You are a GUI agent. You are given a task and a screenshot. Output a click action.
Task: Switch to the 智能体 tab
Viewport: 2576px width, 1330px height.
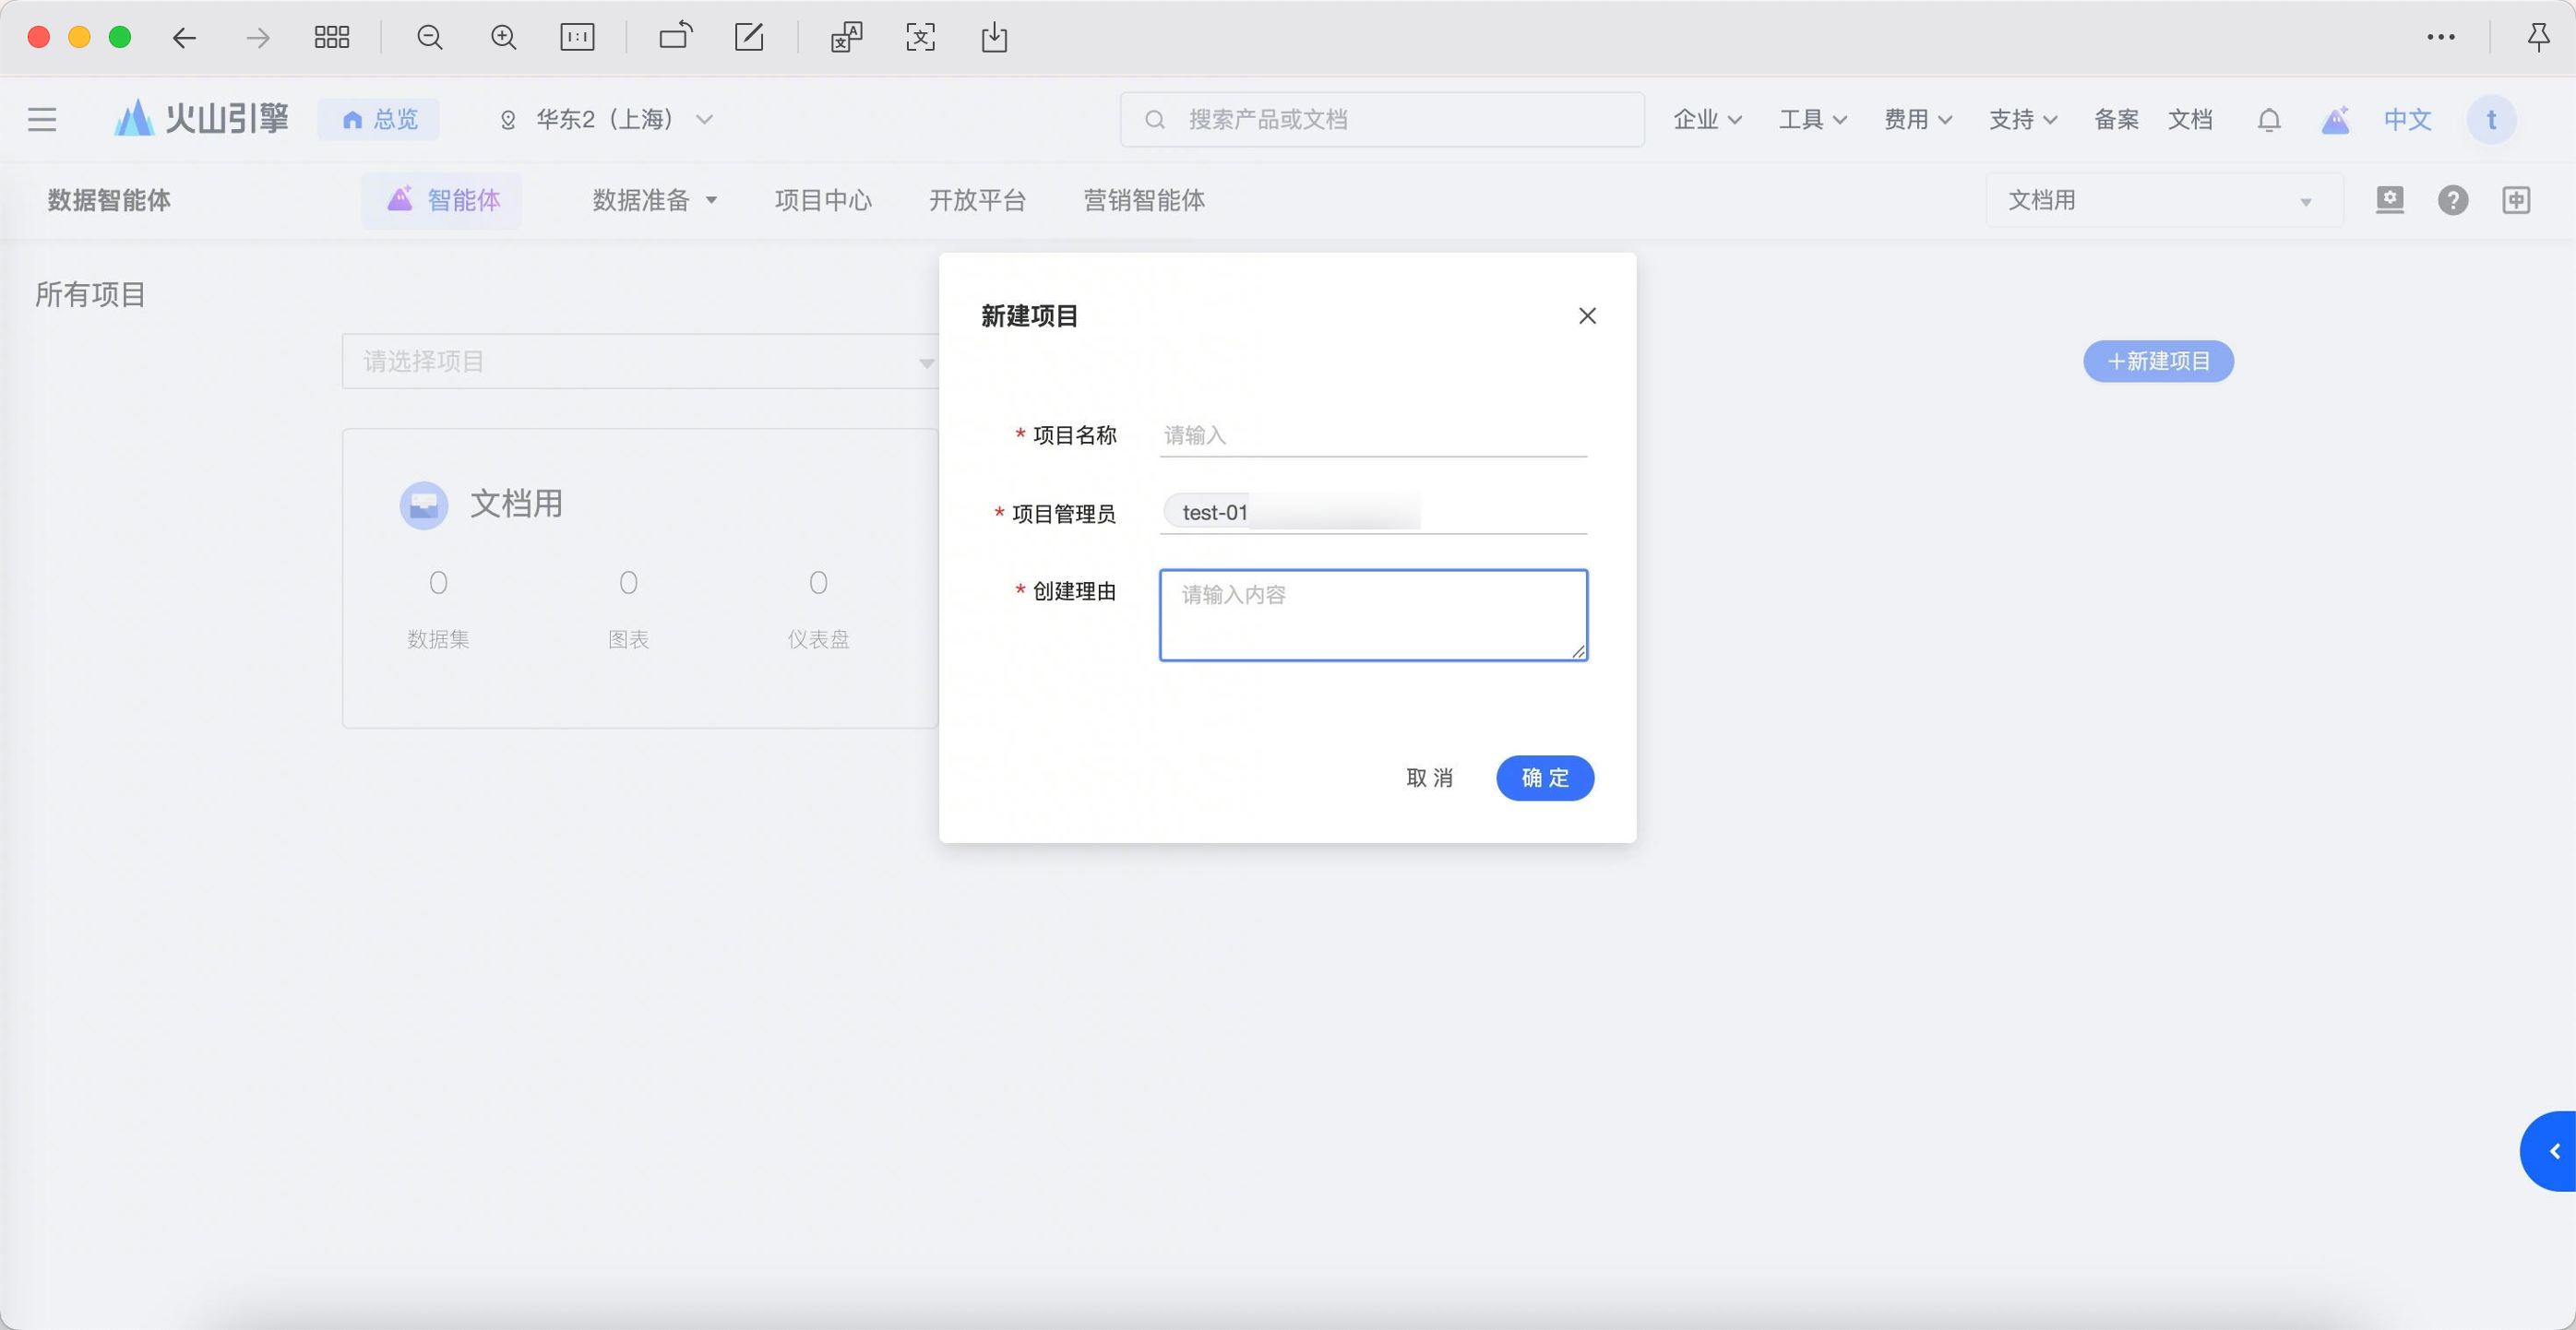click(442, 201)
